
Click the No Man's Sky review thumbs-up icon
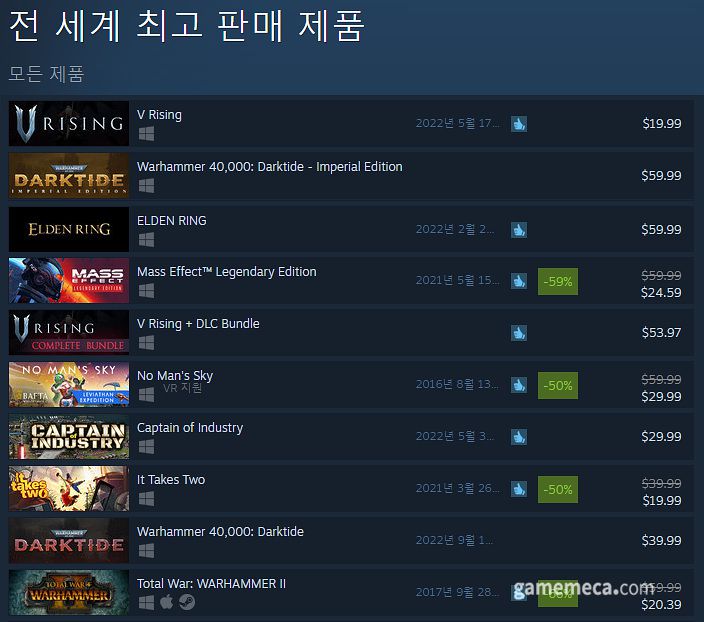click(519, 385)
